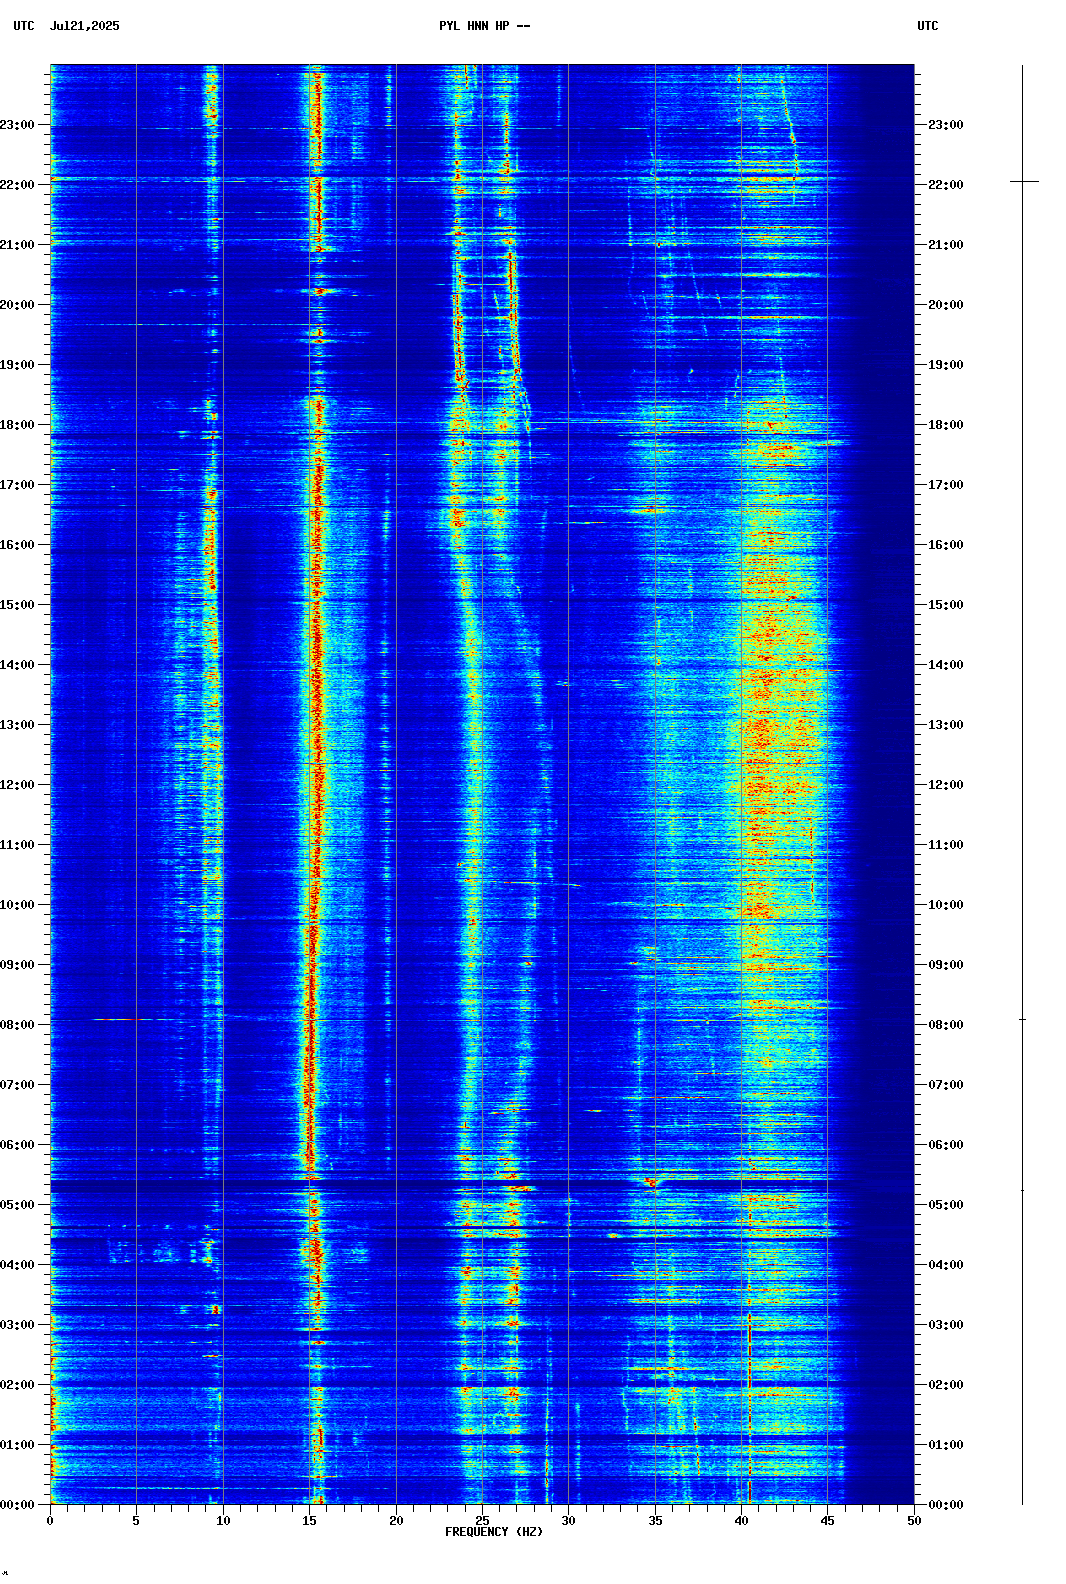Click the right-axis 13:00 time label

tap(946, 725)
